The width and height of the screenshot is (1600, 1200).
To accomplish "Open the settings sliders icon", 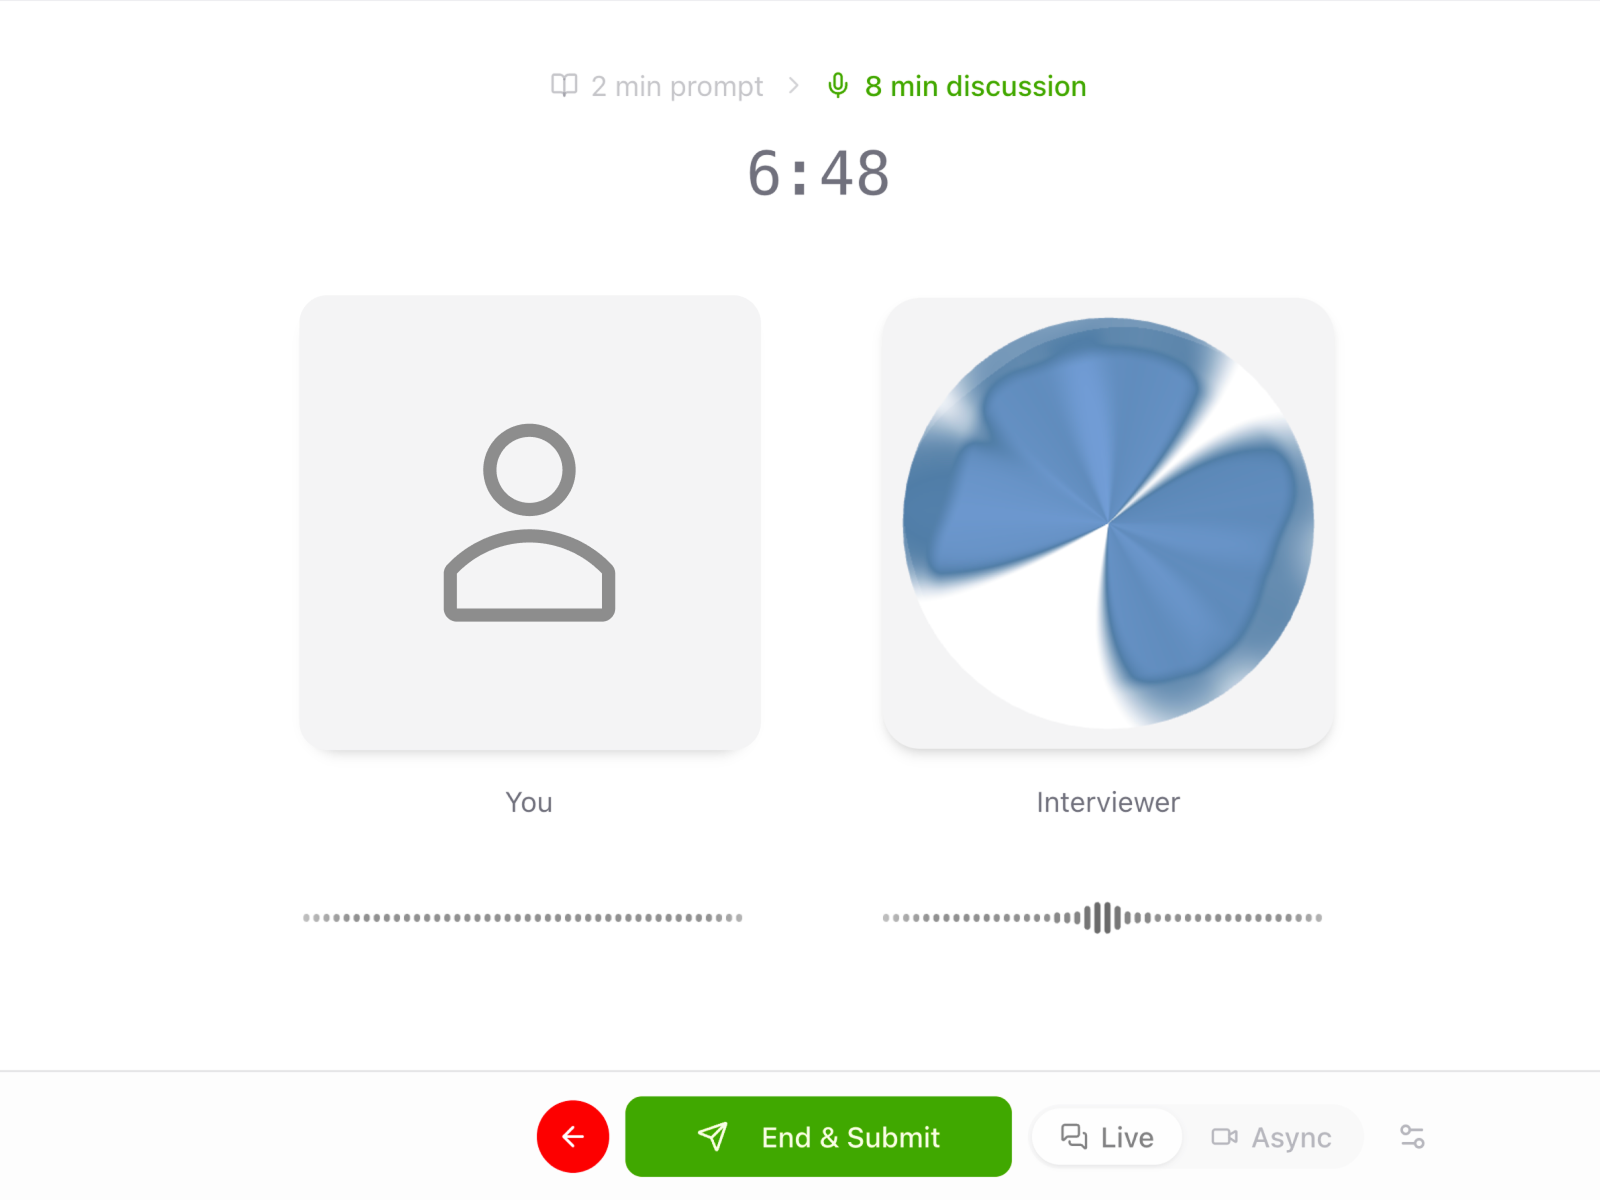I will 1412,1136.
